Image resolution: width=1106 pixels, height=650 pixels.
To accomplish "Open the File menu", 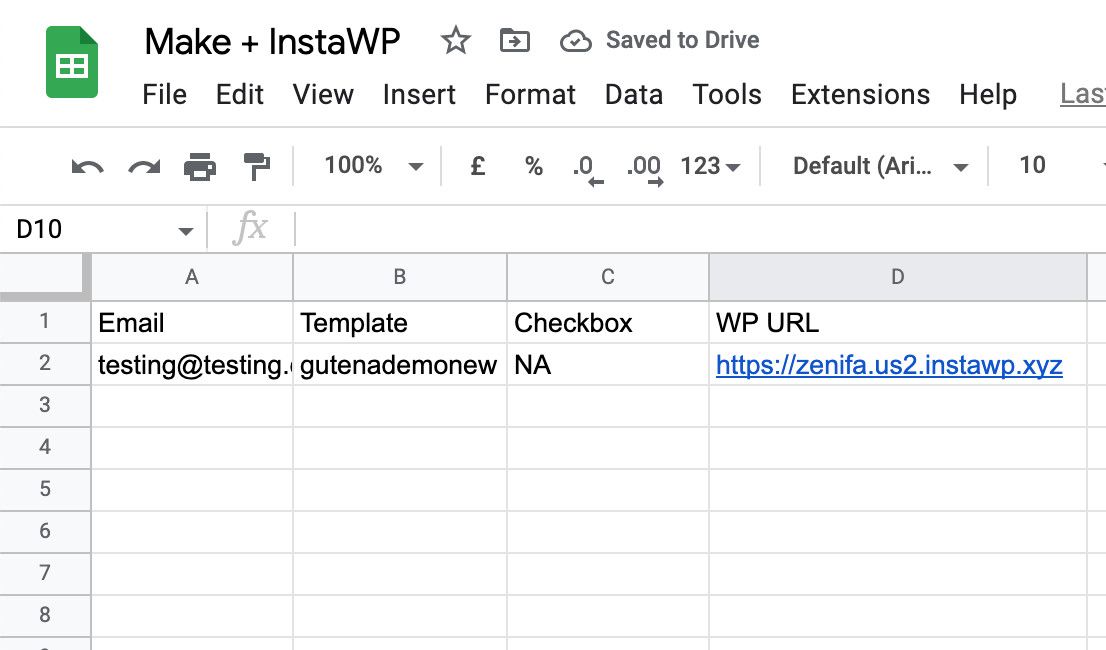I will pyautogui.click(x=164, y=94).
